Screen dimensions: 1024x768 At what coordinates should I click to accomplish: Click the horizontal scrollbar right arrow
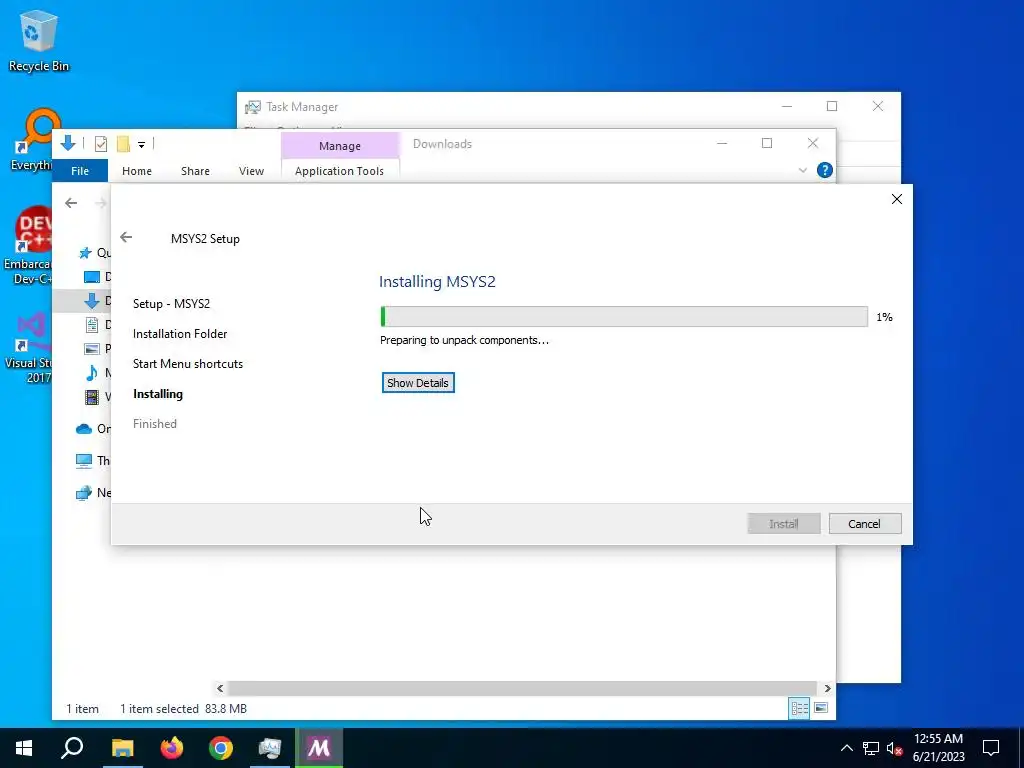(x=827, y=688)
